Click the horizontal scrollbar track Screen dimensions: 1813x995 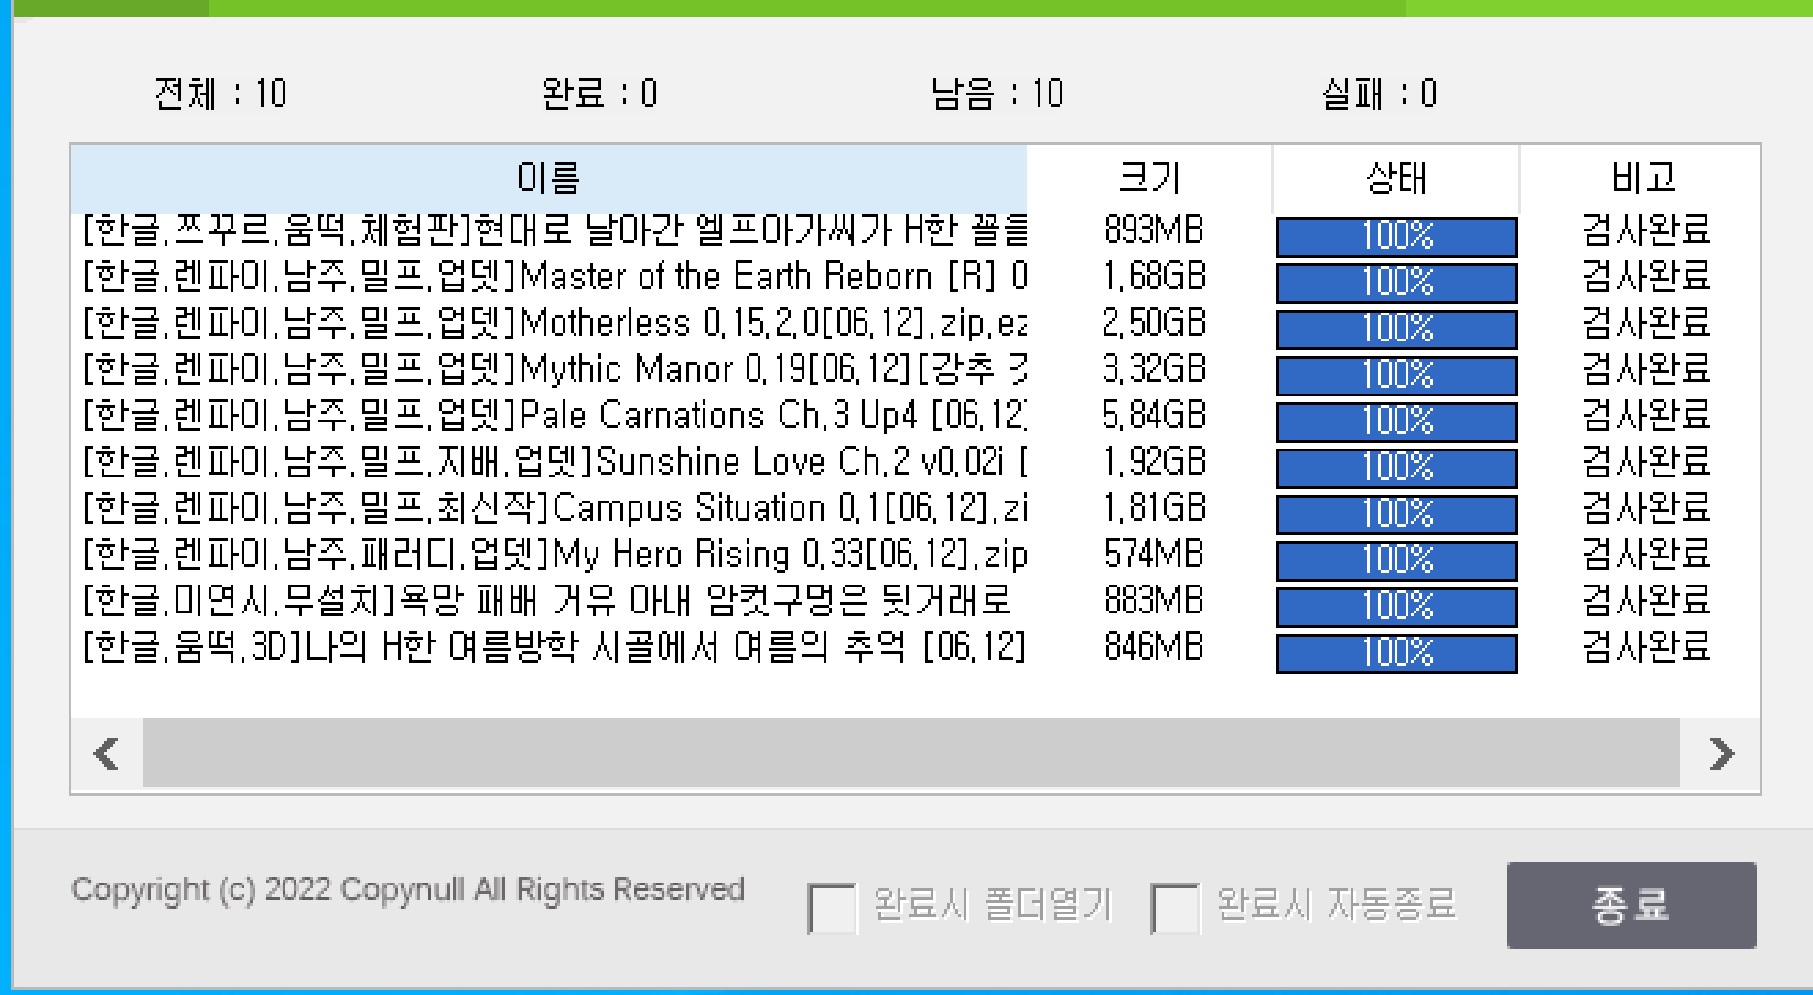(x=910, y=753)
